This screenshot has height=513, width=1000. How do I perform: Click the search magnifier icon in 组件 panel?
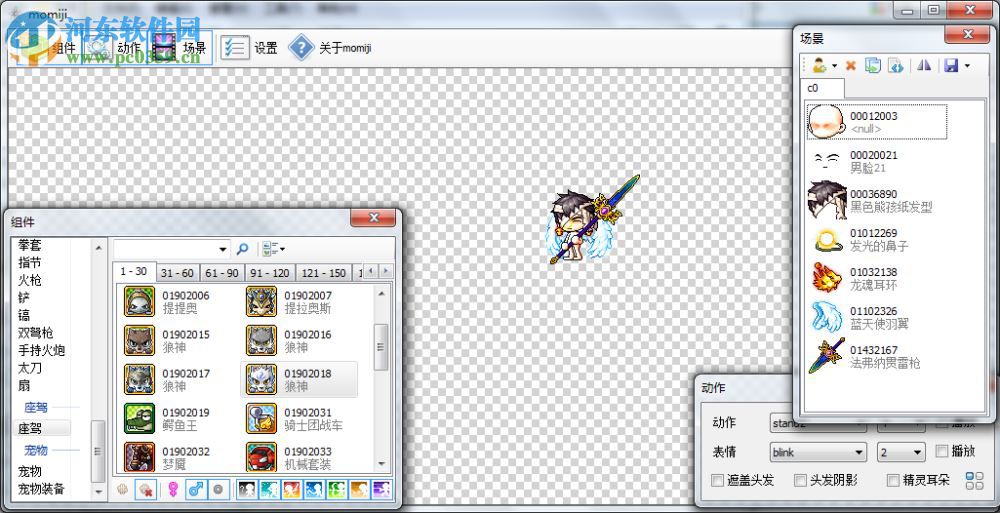click(242, 249)
